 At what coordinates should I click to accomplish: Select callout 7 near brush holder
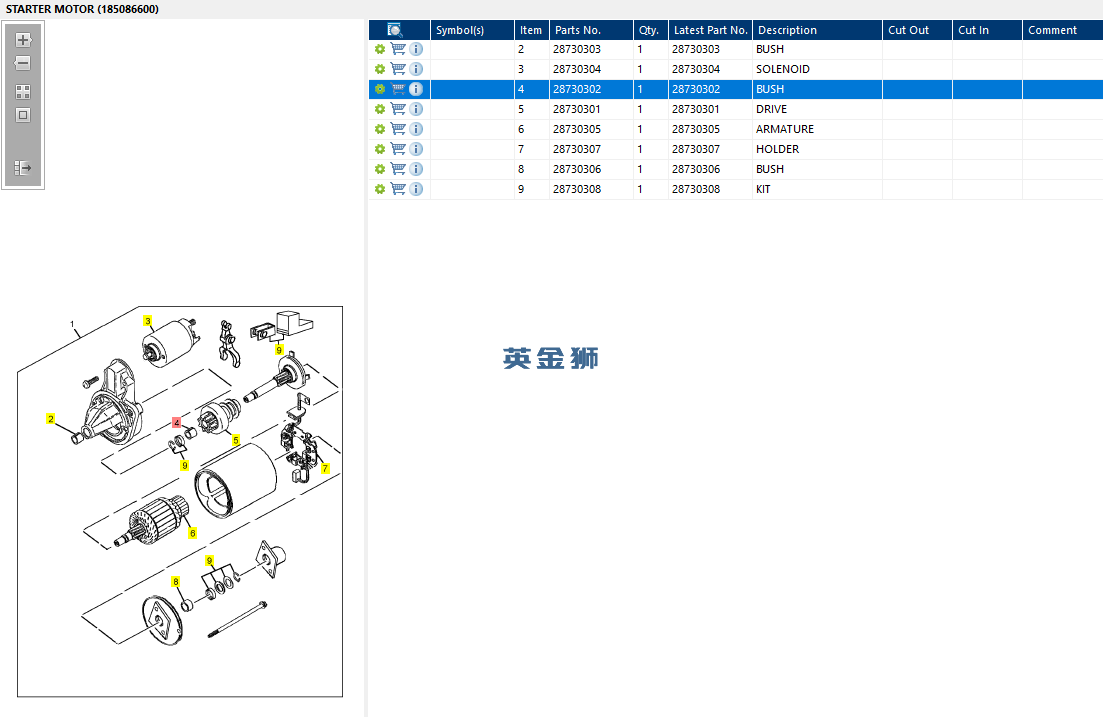click(x=325, y=468)
